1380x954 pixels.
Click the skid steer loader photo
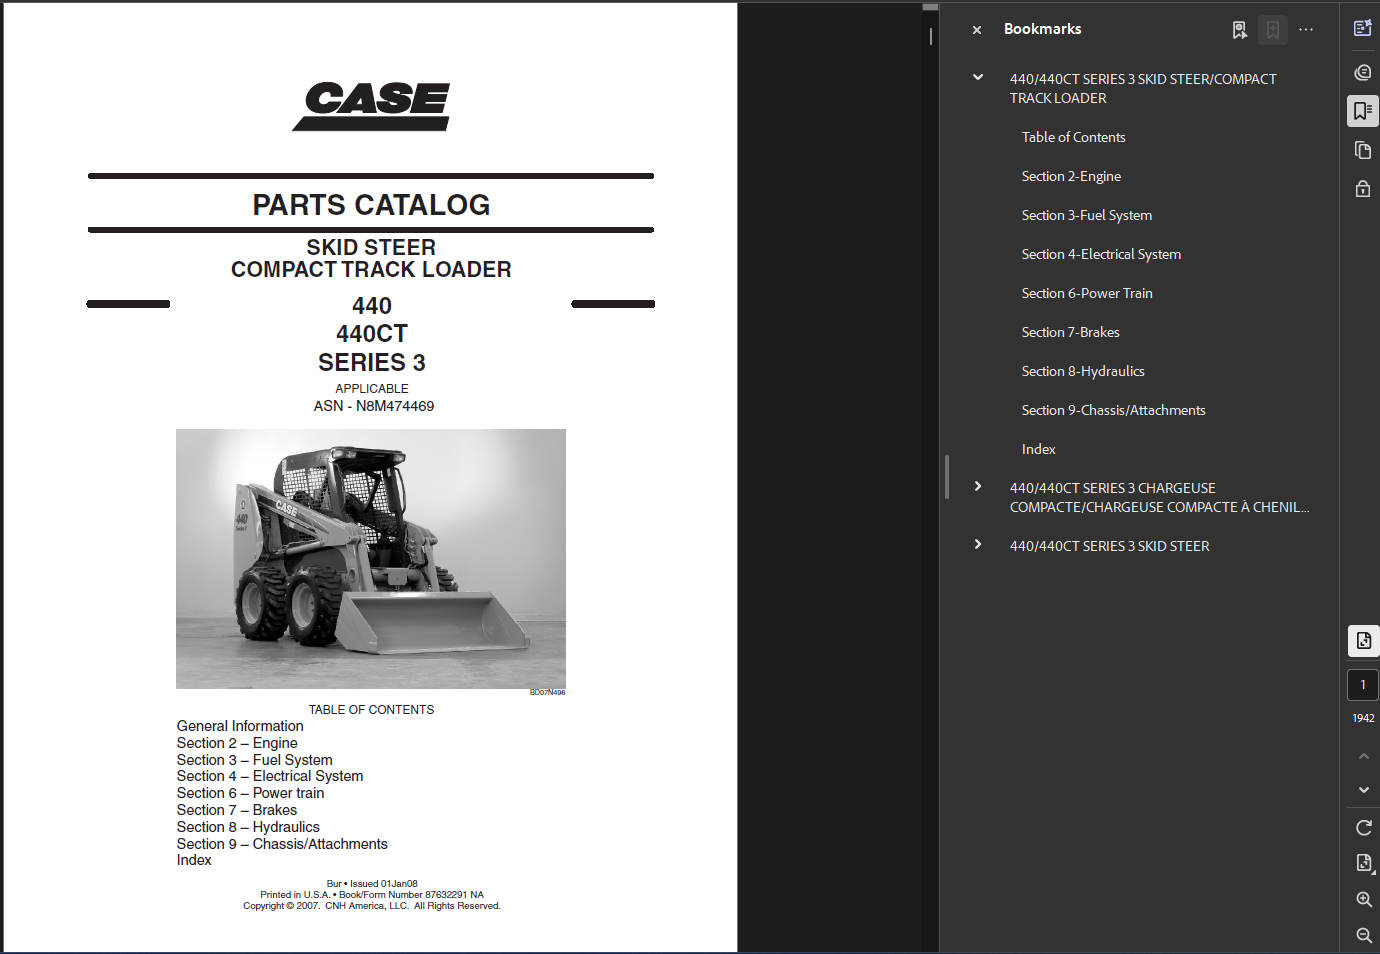click(x=371, y=559)
